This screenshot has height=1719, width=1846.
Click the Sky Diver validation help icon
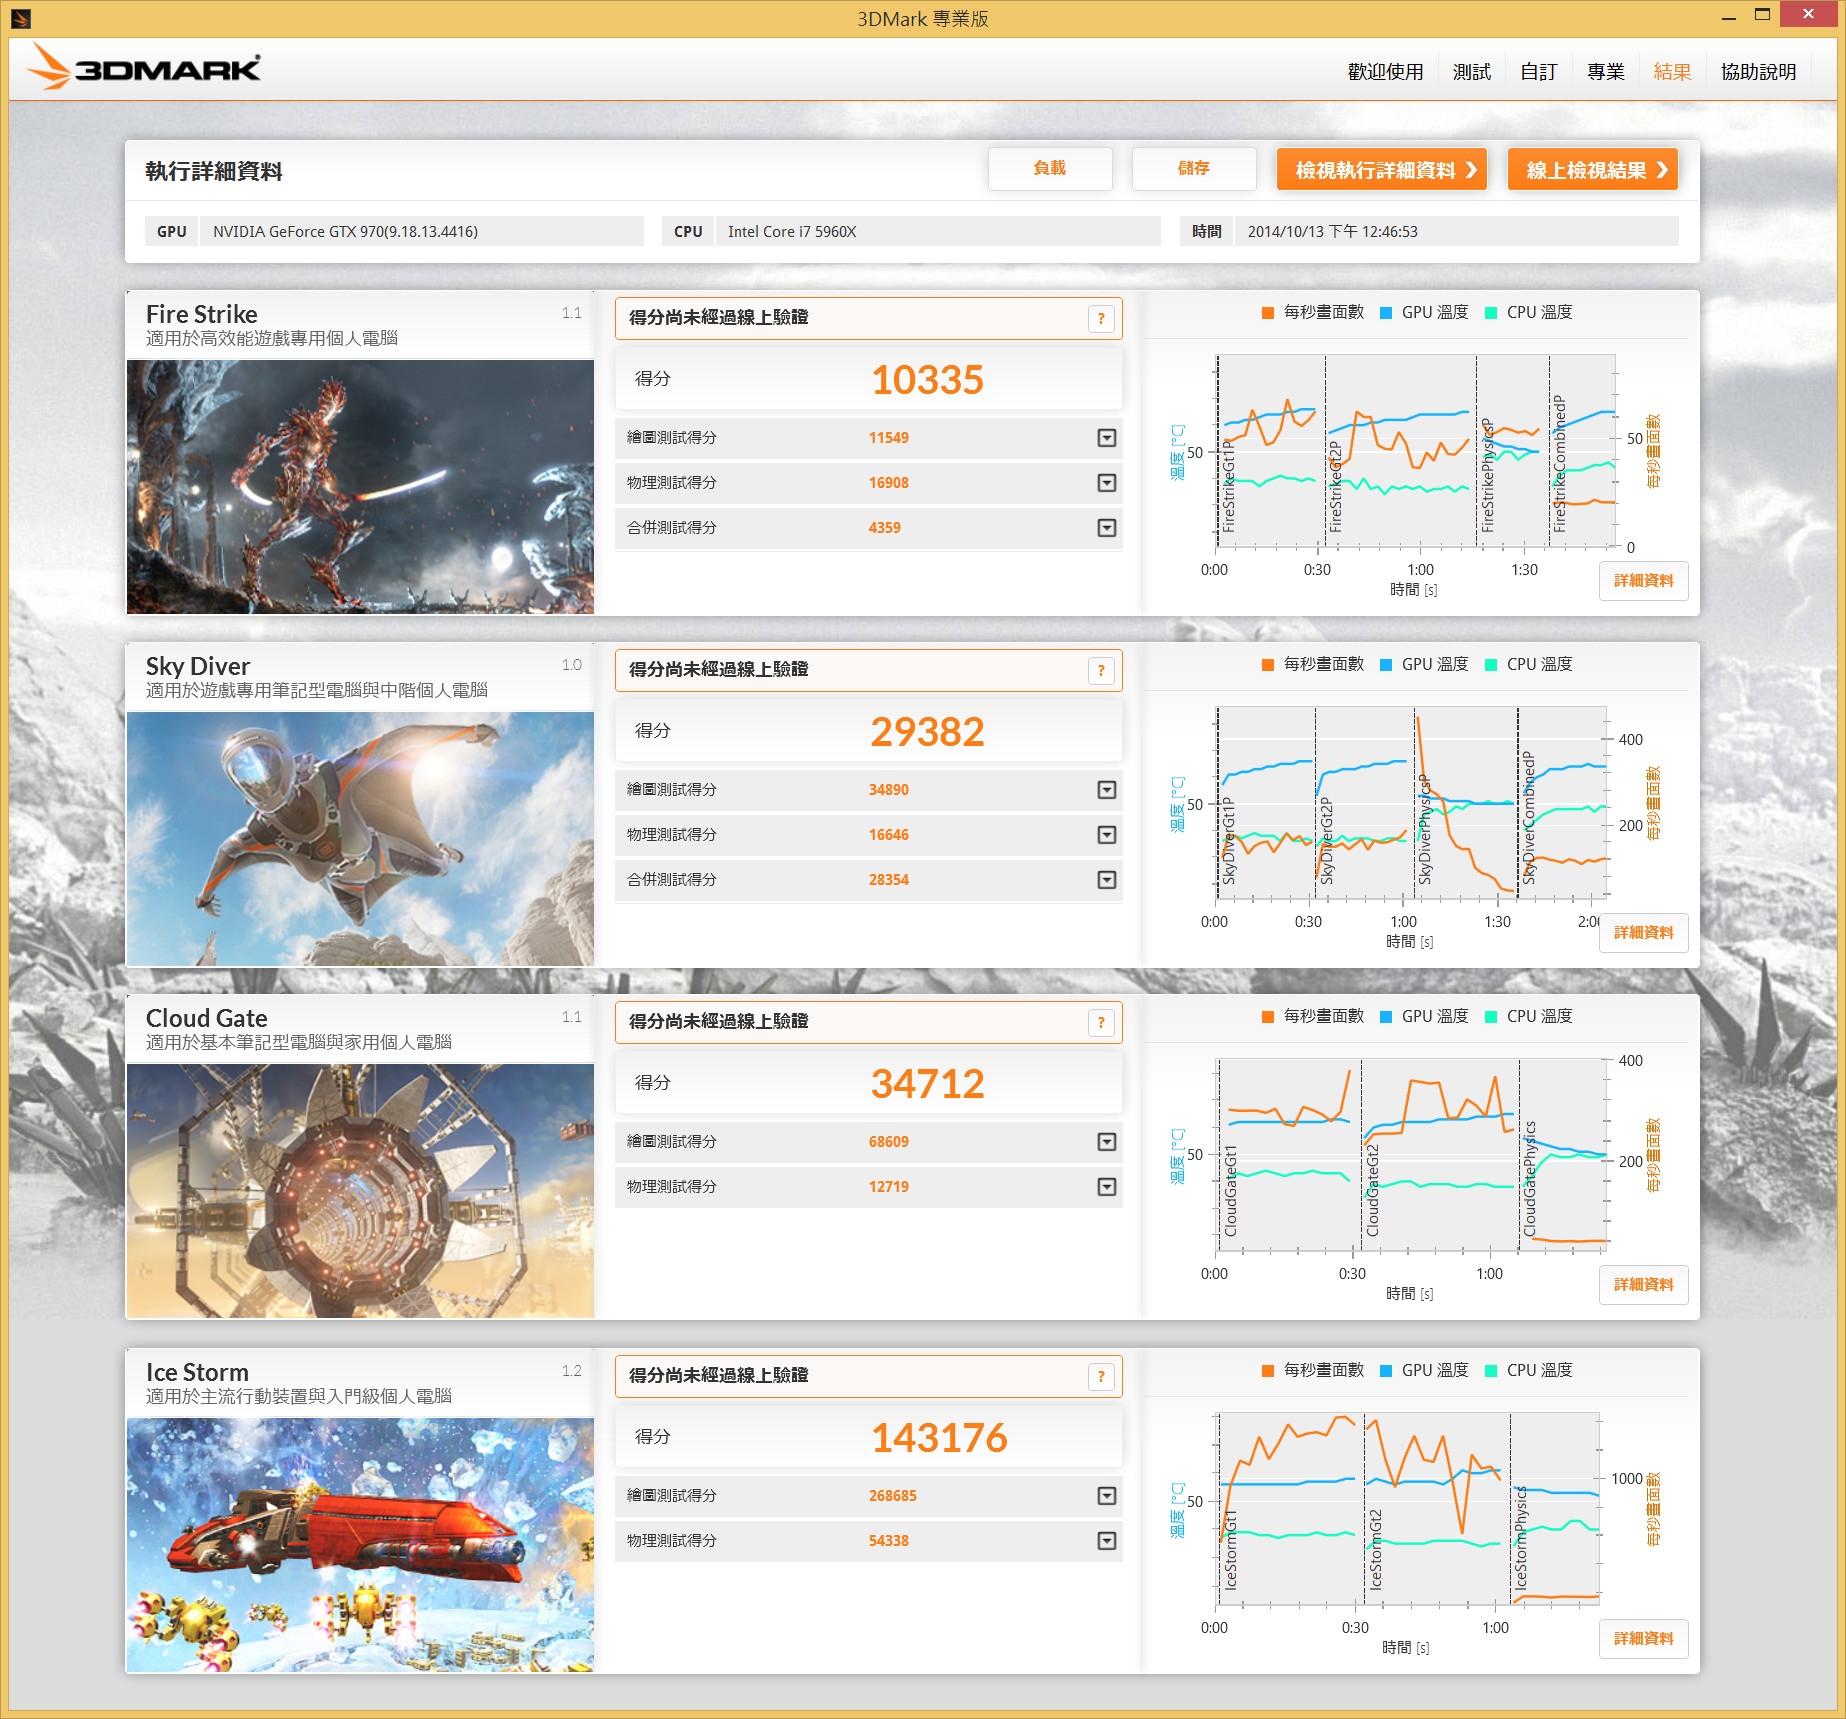pos(1101,671)
